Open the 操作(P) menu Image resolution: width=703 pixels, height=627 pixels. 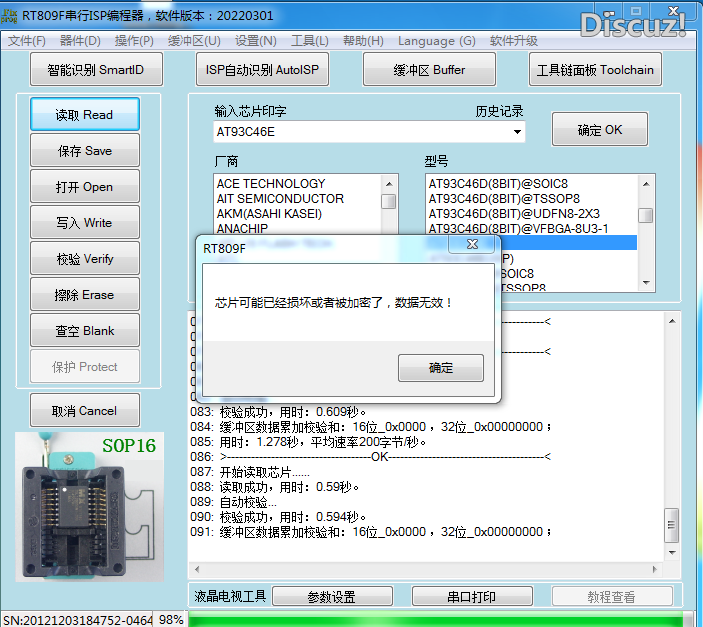pyautogui.click(x=134, y=41)
